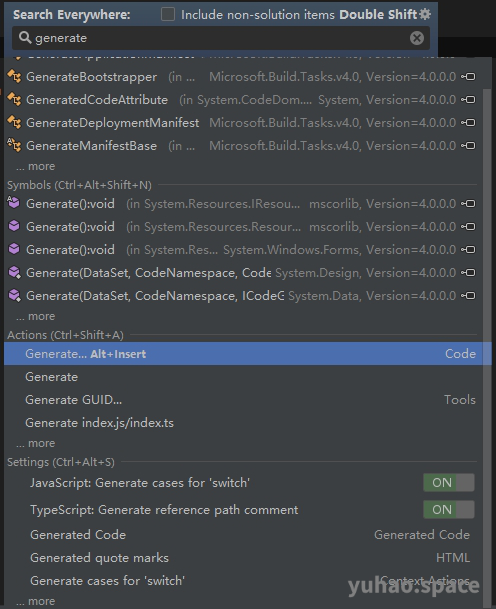Enable Include non-solution items checkbox

[168, 14]
